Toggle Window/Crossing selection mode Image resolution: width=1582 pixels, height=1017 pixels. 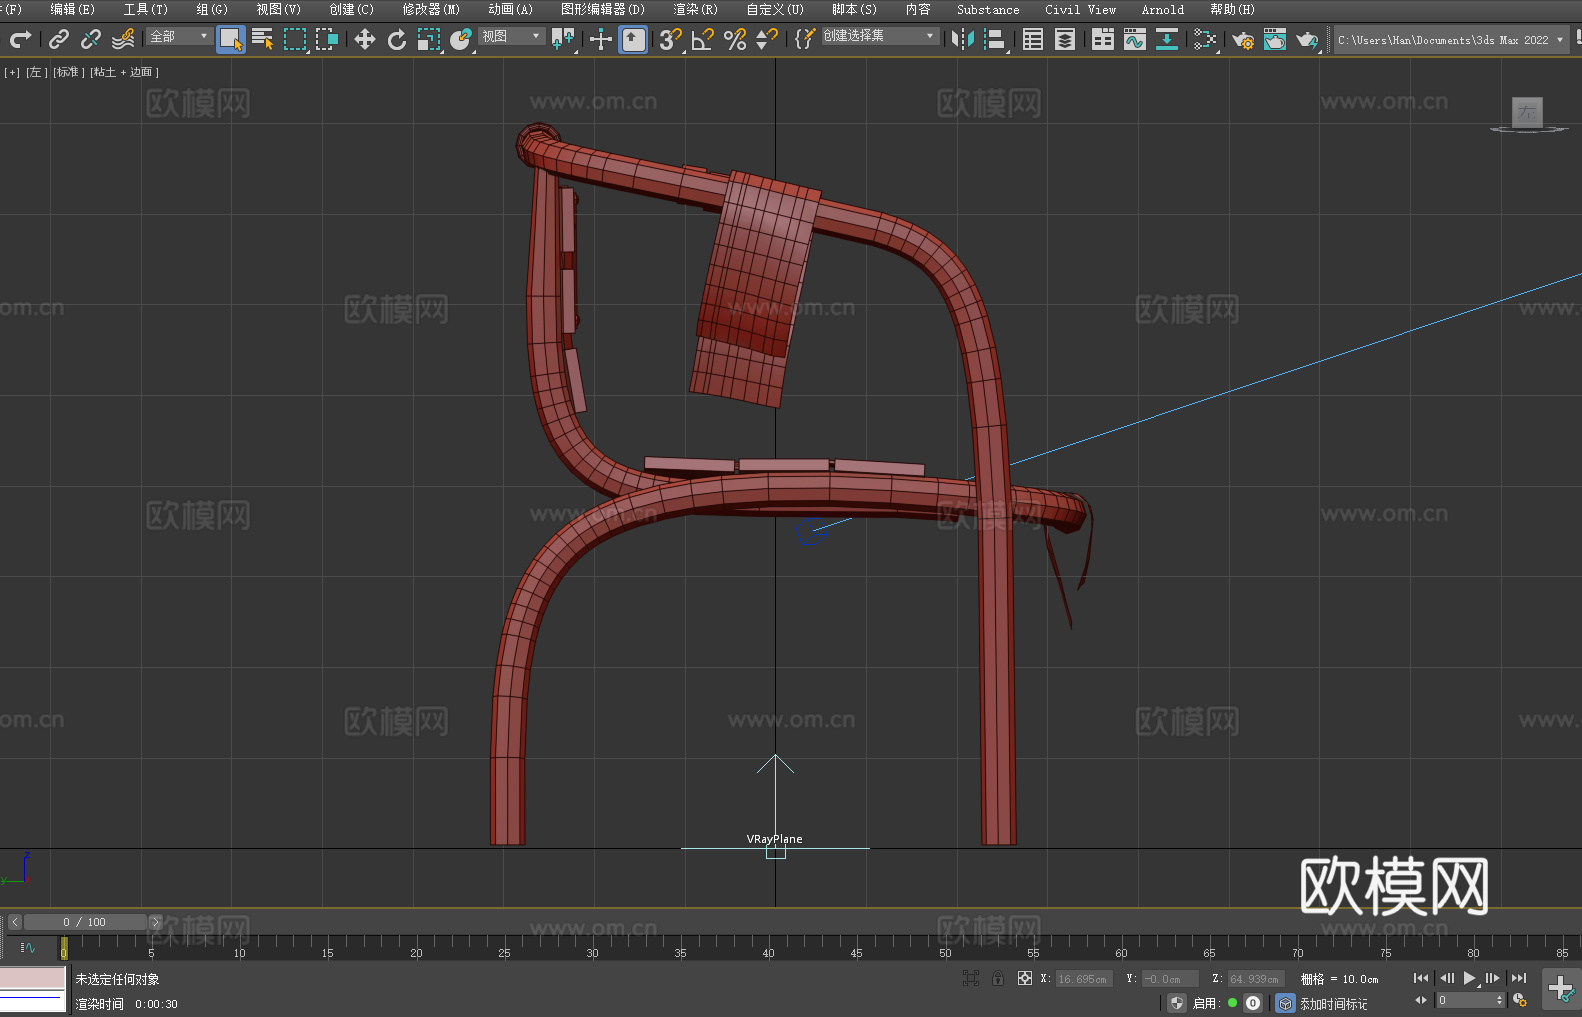(x=327, y=39)
